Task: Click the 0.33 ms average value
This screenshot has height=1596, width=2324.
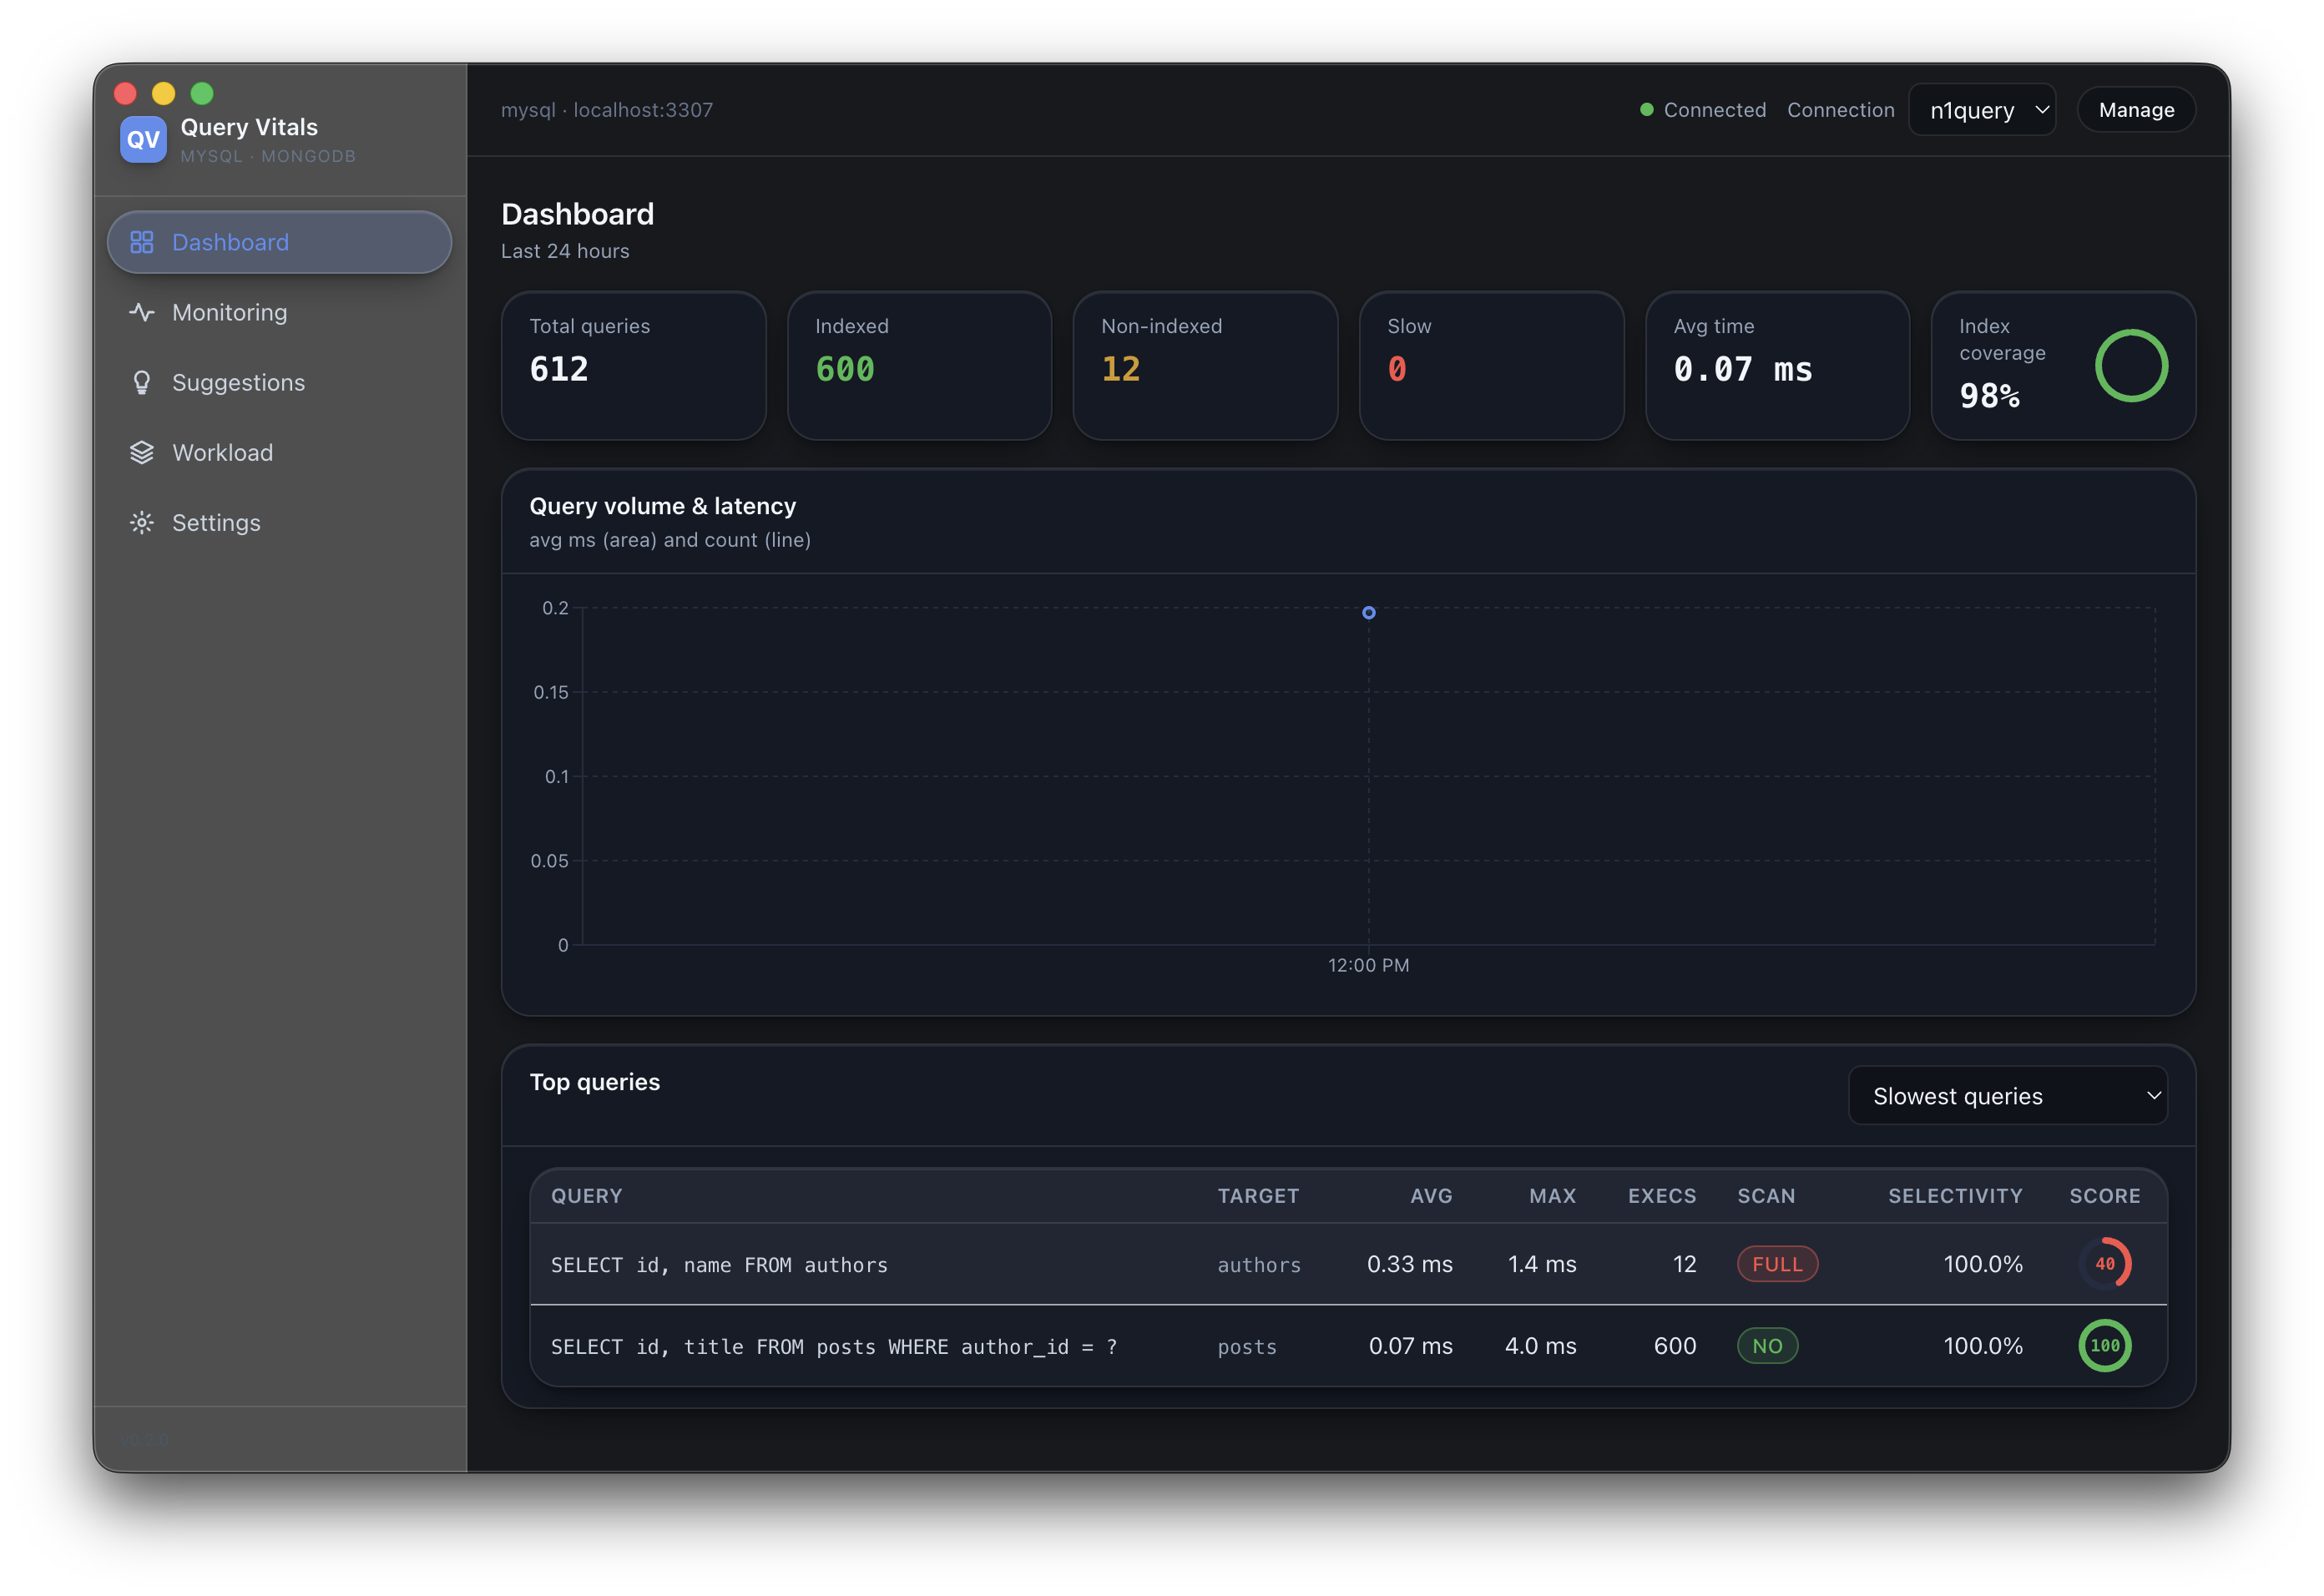Action: (x=1409, y=1264)
